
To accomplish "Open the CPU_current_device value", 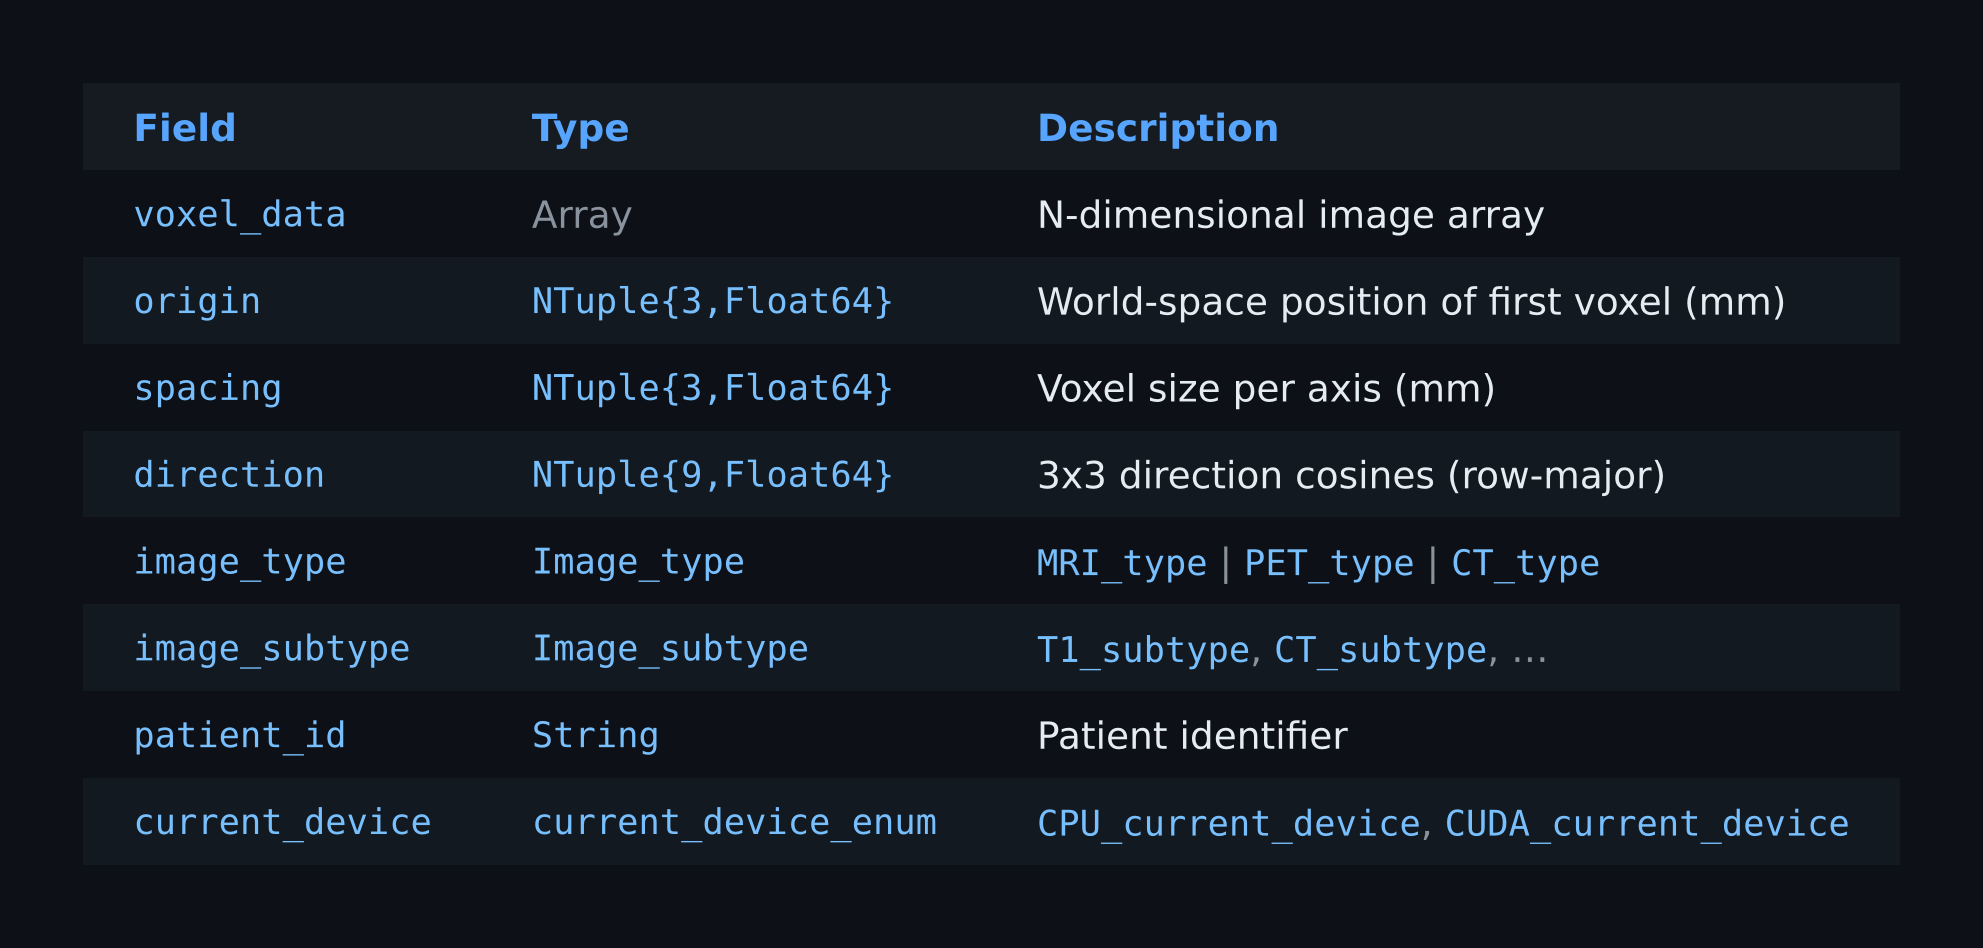I will (x=1229, y=824).
